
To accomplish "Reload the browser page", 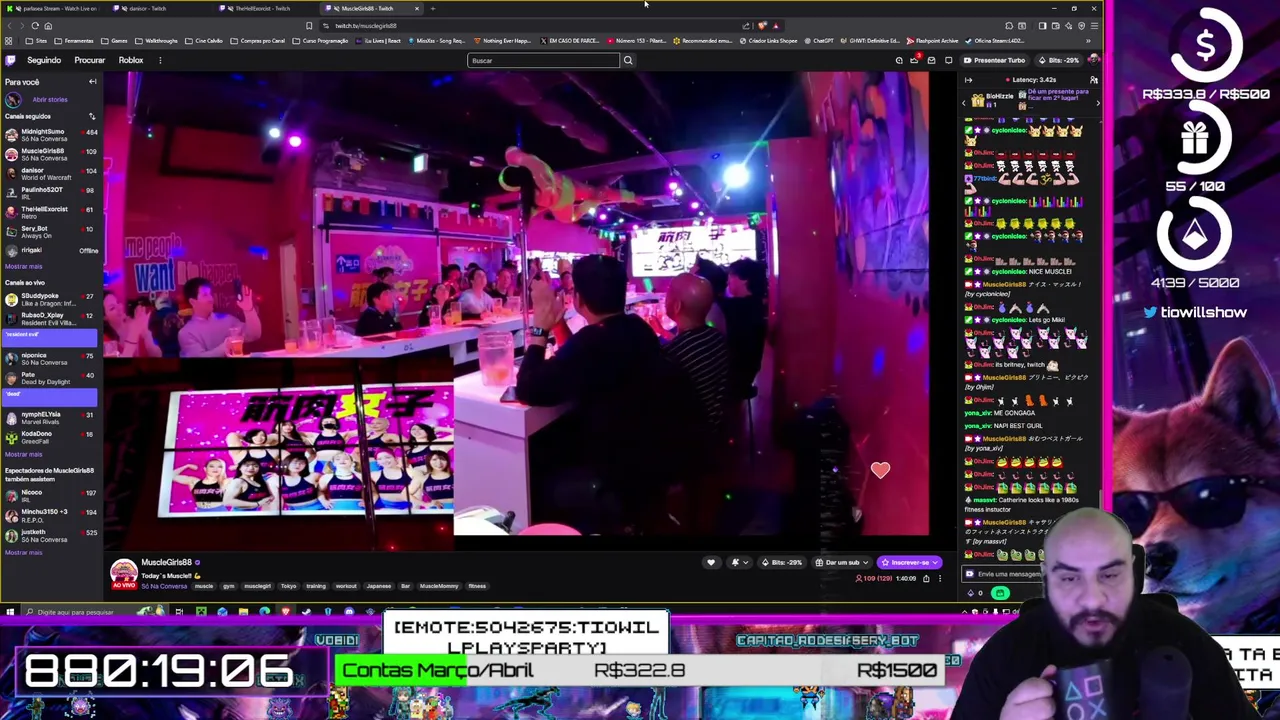I will coord(35,25).
